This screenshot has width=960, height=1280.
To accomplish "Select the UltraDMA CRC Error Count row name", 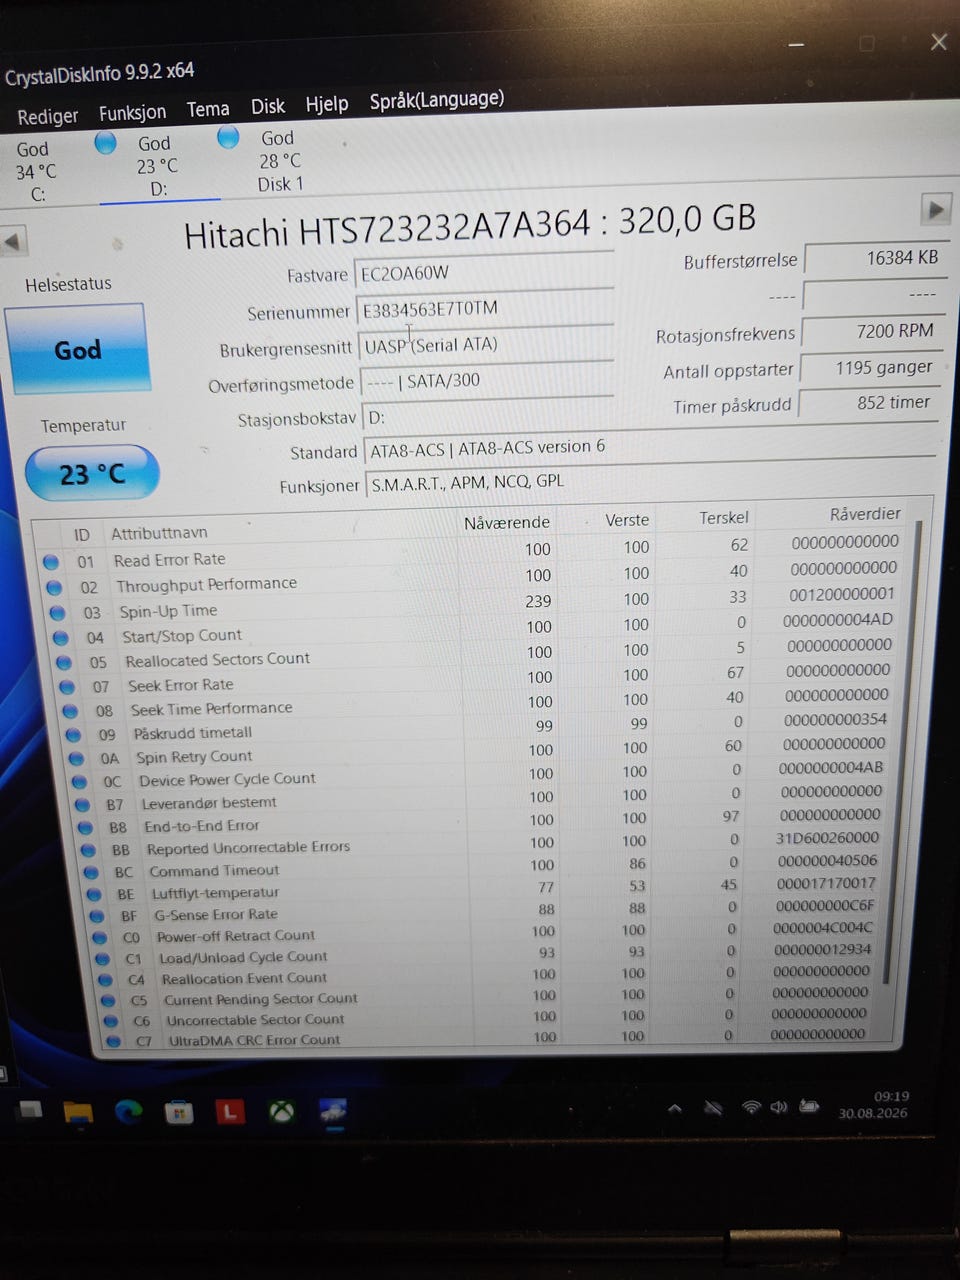I will pyautogui.click(x=253, y=1041).
